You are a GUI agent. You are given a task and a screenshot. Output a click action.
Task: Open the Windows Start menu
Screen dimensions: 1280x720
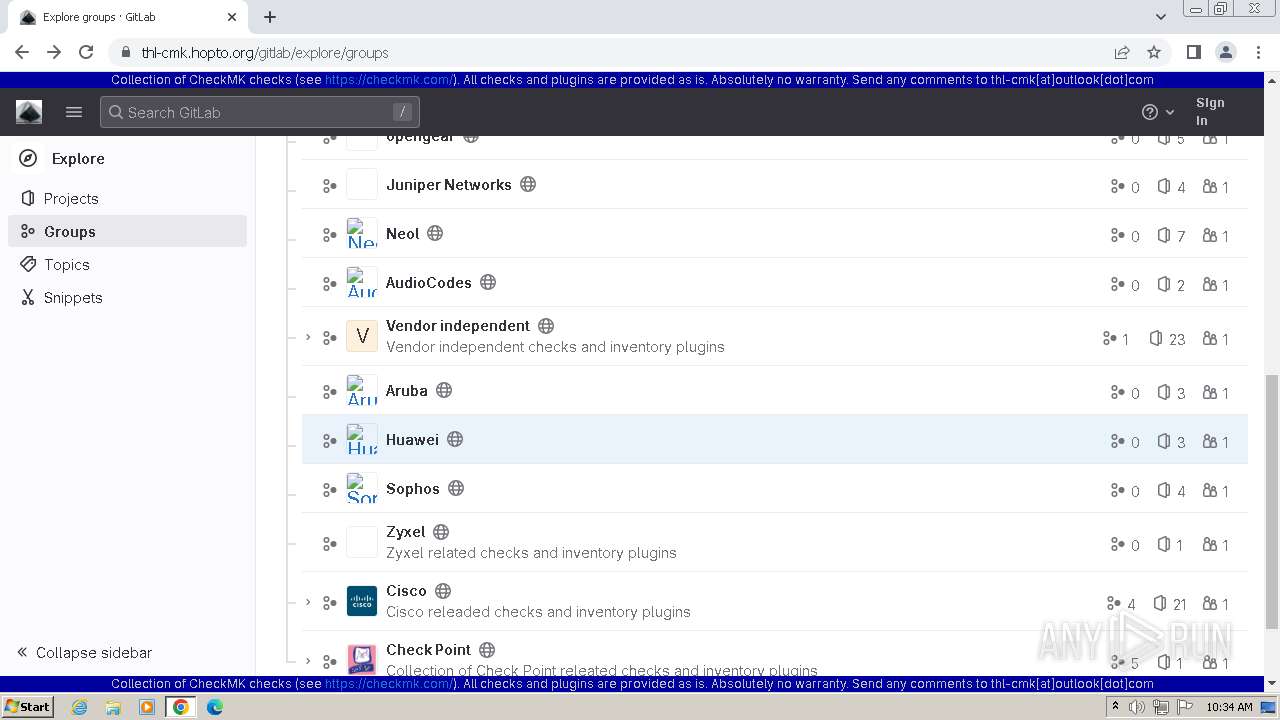tap(27, 706)
